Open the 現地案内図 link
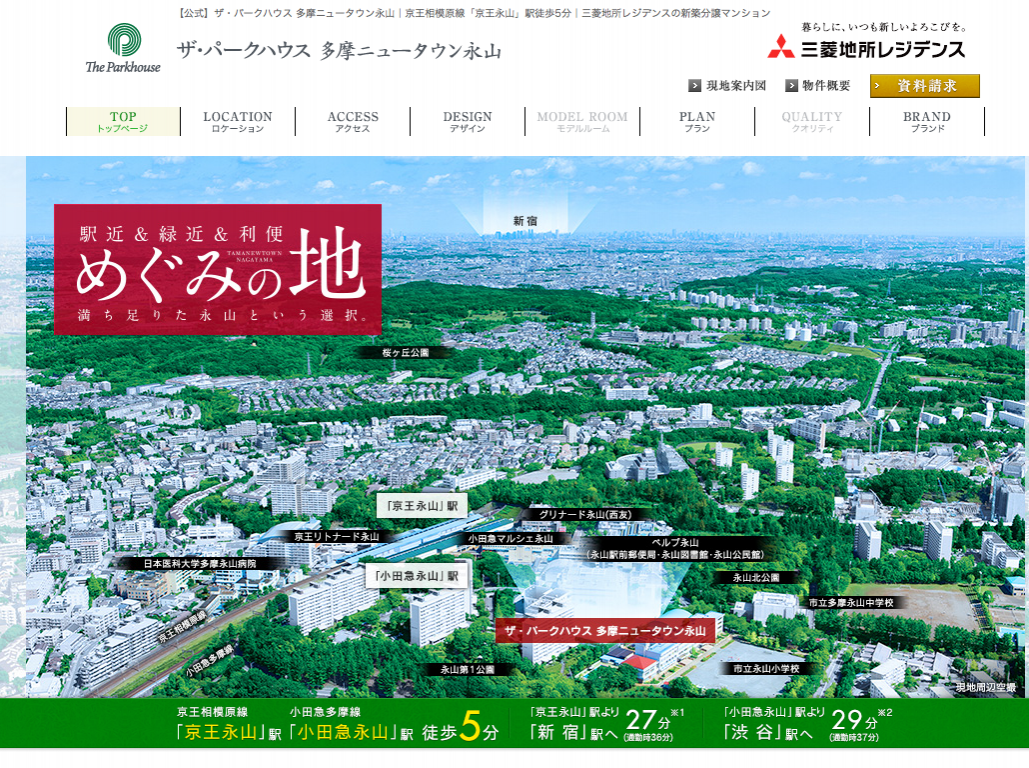Viewport: 1029px width, 768px height. (x=735, y=86)
